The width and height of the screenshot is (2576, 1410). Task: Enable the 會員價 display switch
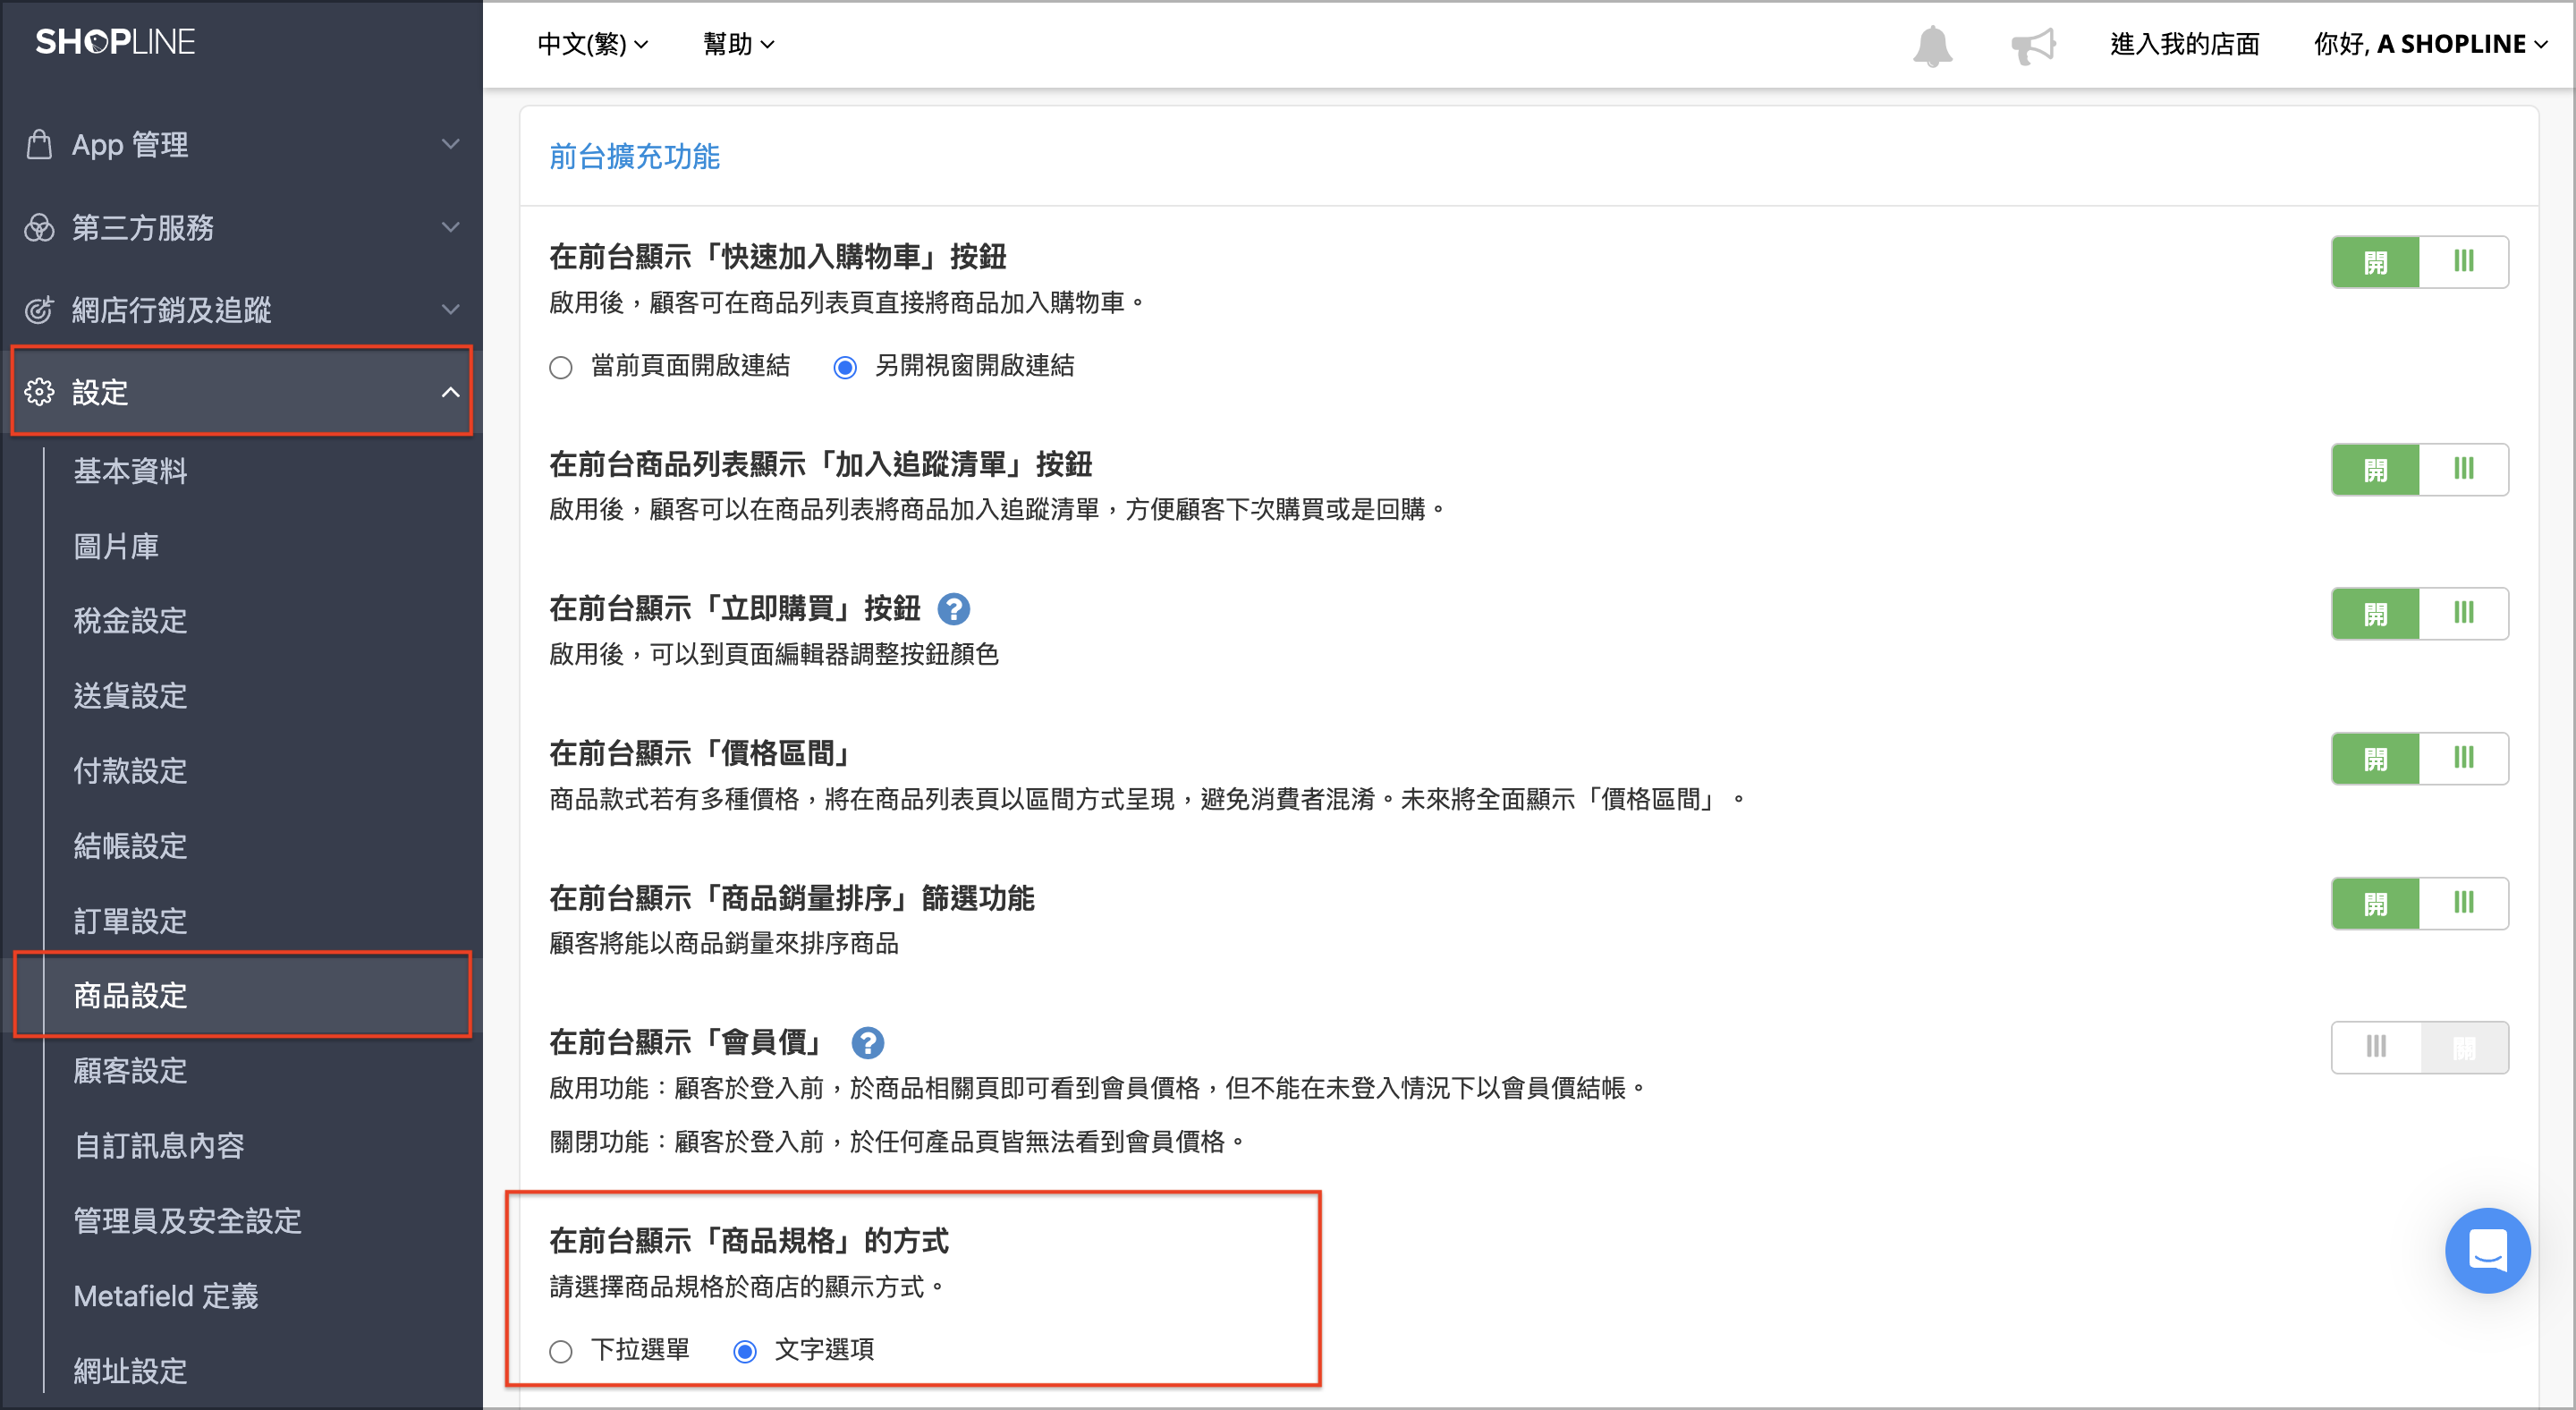click(x=2419, y=1048)
